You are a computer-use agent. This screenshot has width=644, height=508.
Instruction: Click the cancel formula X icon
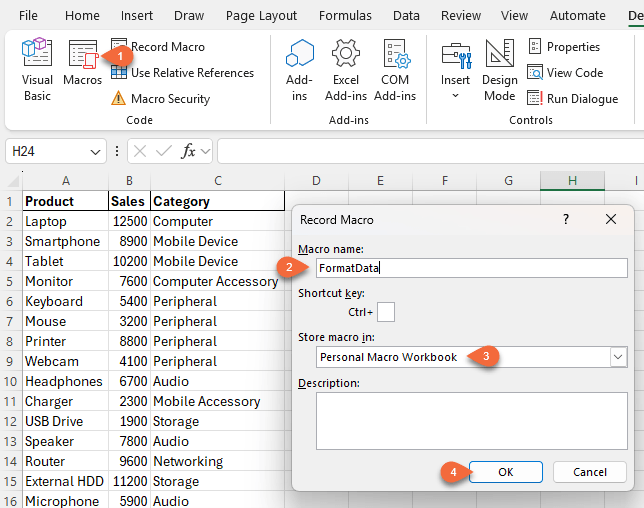[140, 152]
